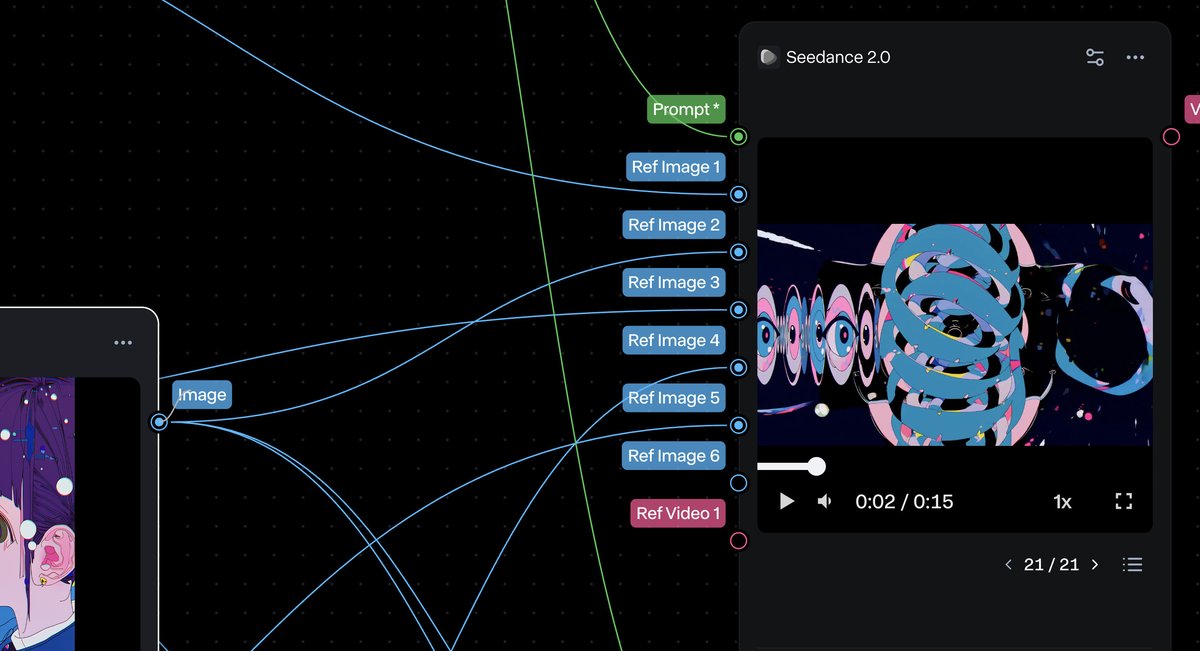Select the Ref Image 4 label
This screenshot has height=651, width=1200.
(674, 340)
